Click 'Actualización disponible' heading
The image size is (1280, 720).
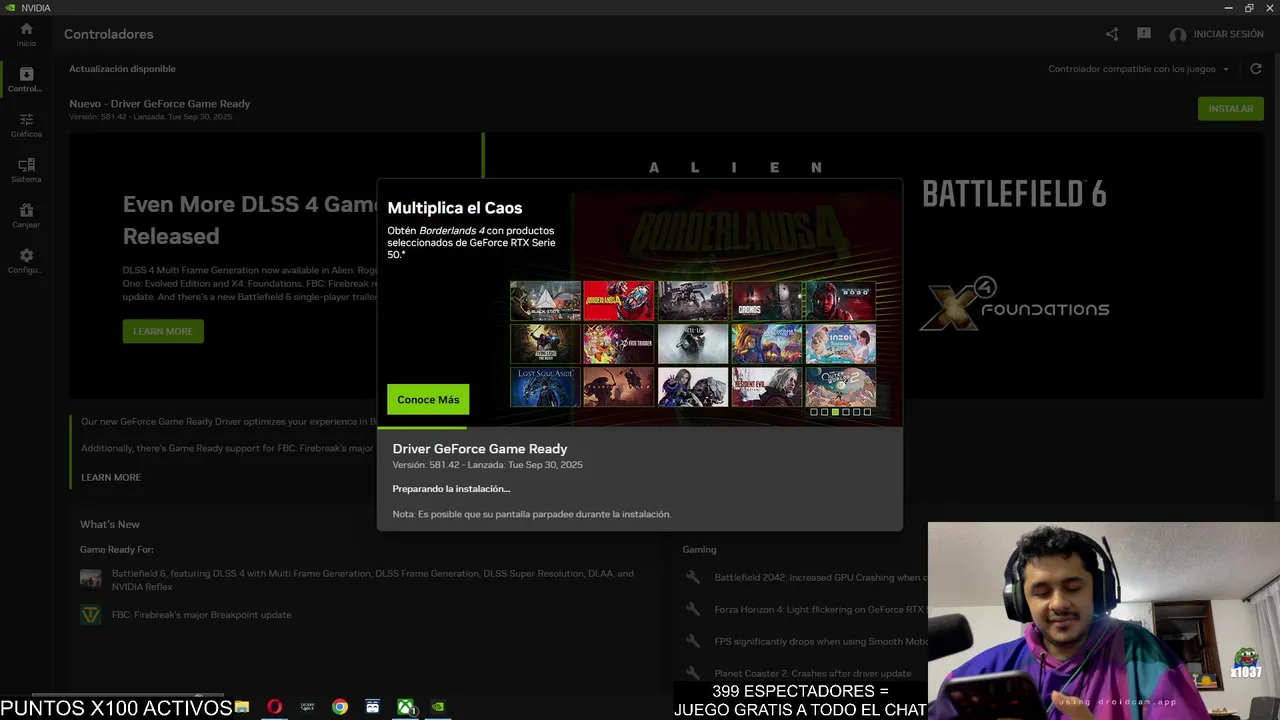[x=122, y=69]
